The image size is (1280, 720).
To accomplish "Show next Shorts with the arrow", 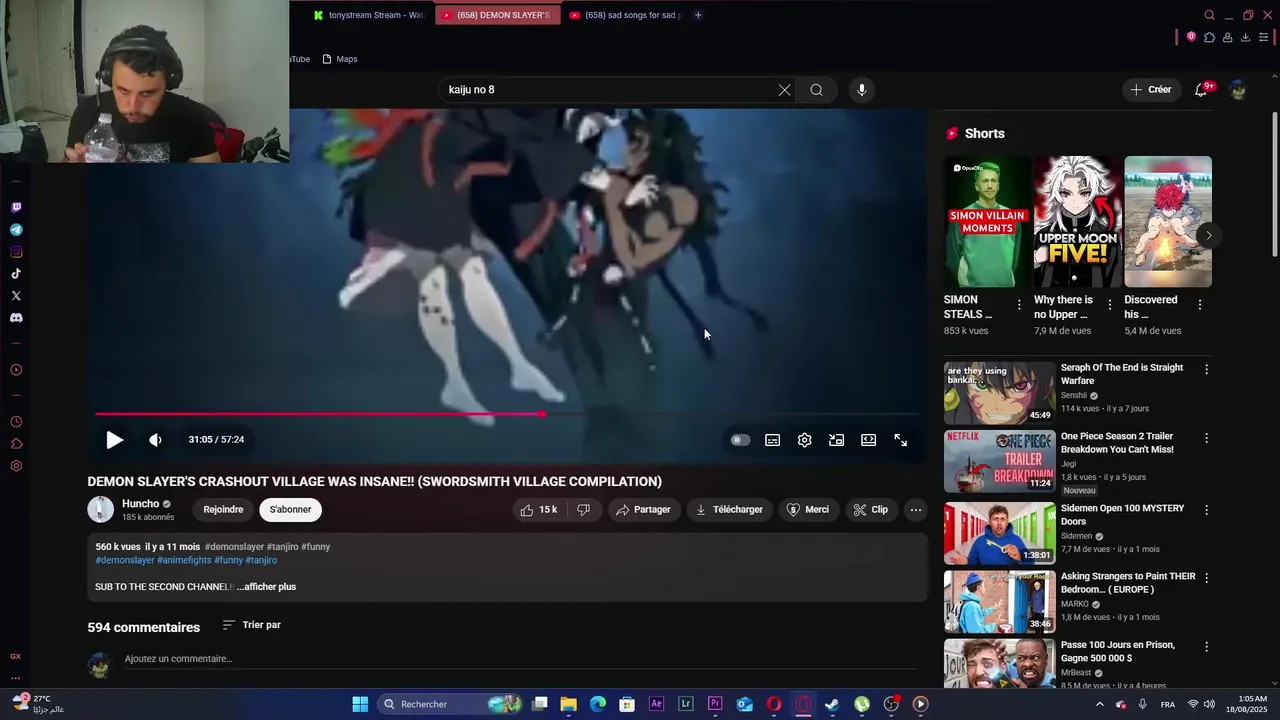I will 1208,236.
